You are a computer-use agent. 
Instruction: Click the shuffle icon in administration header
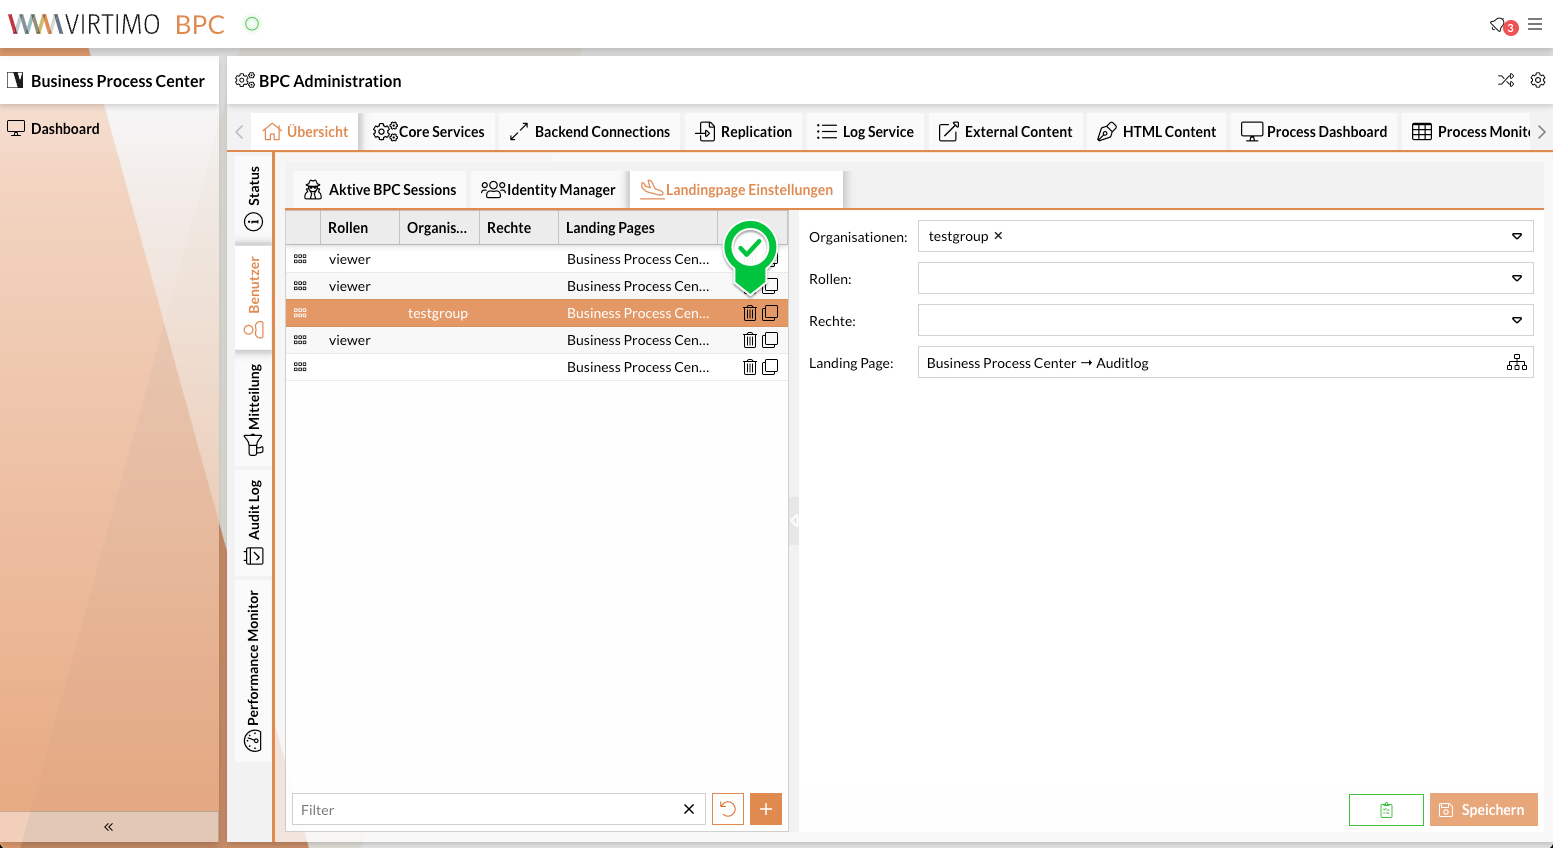point(1506,80)
